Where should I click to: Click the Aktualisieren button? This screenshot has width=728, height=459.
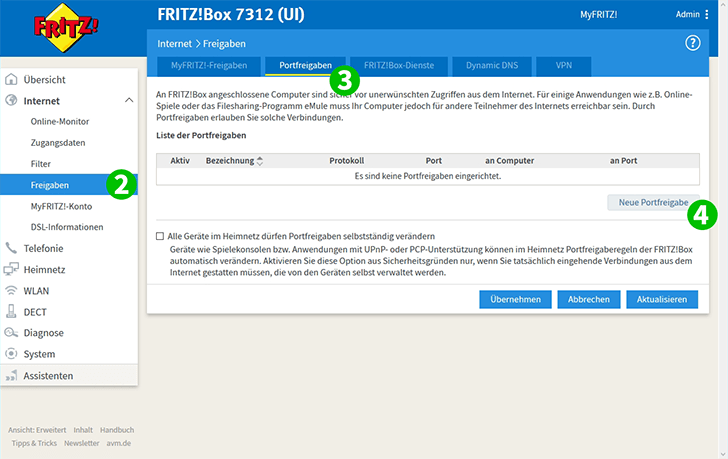(662, 299)
